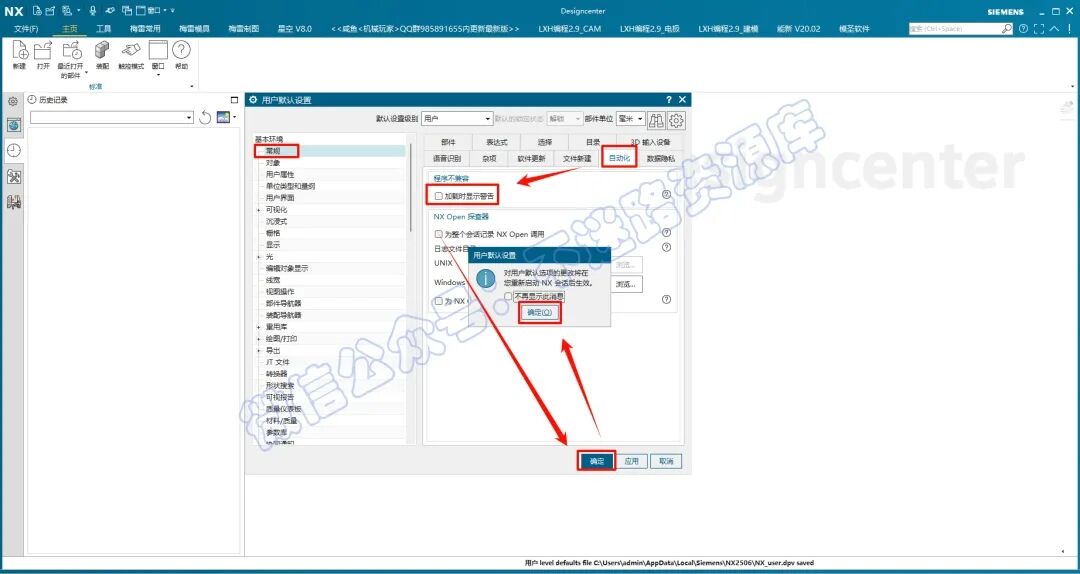Select 常规 in the settings tree
1080x574 pixels.
pyautogui.click(x=274, y=150)
